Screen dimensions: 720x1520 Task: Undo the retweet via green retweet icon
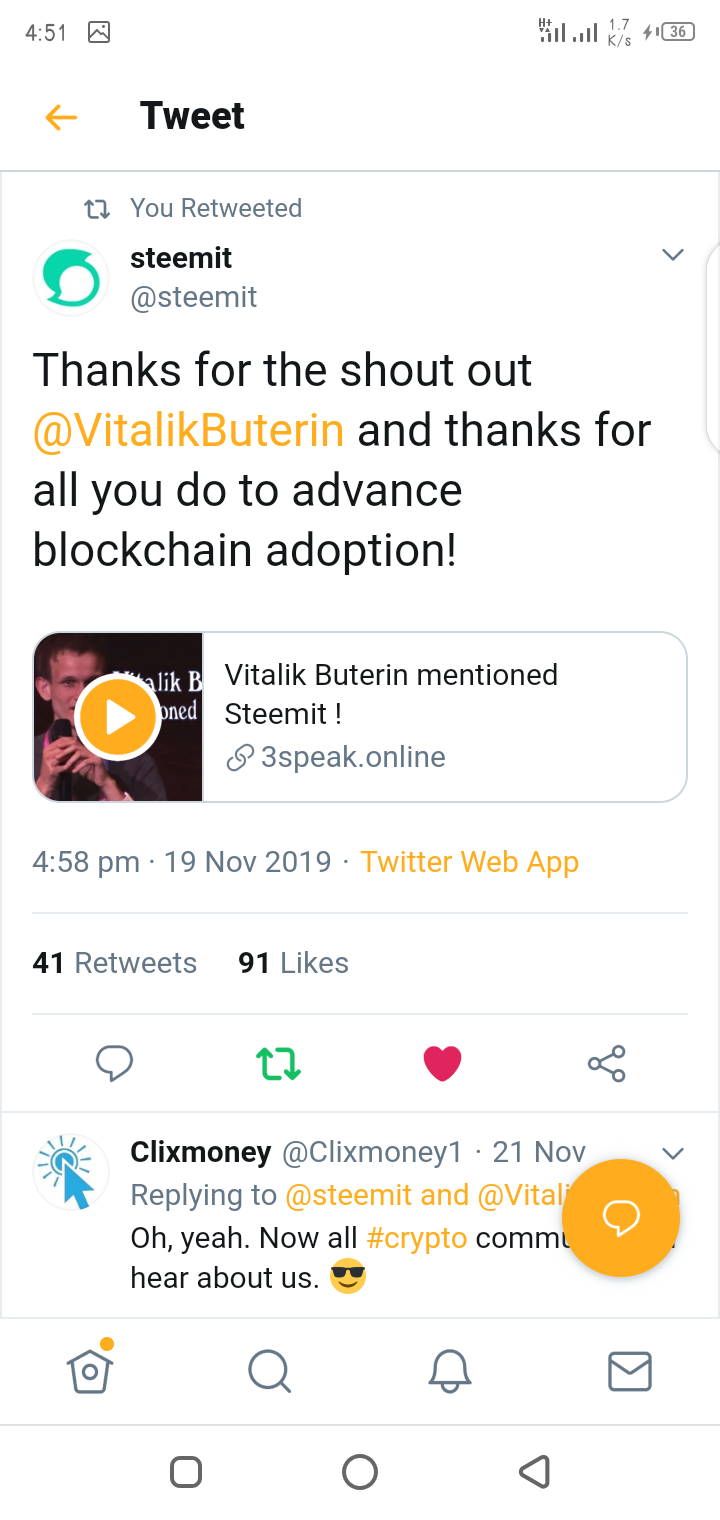point(279,1064)
